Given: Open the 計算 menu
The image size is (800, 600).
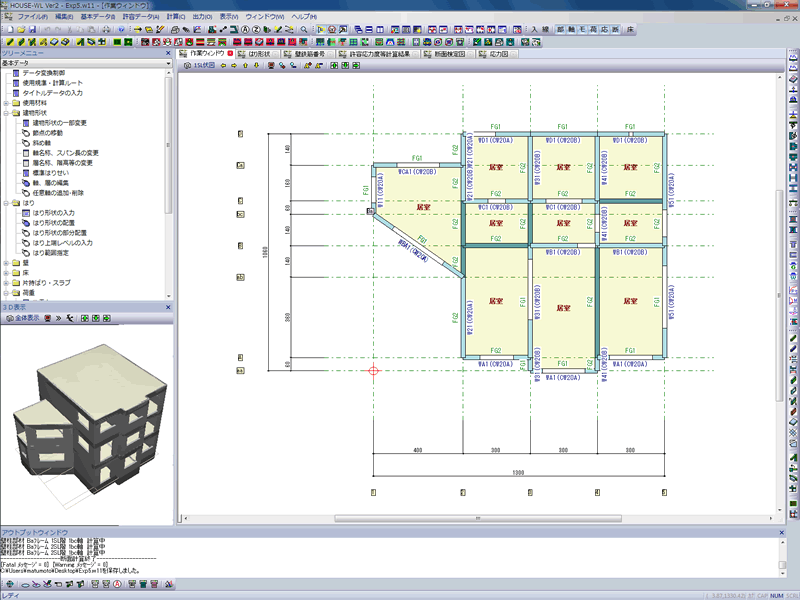Looking at the screenshot, I should [x=176, y=18].
